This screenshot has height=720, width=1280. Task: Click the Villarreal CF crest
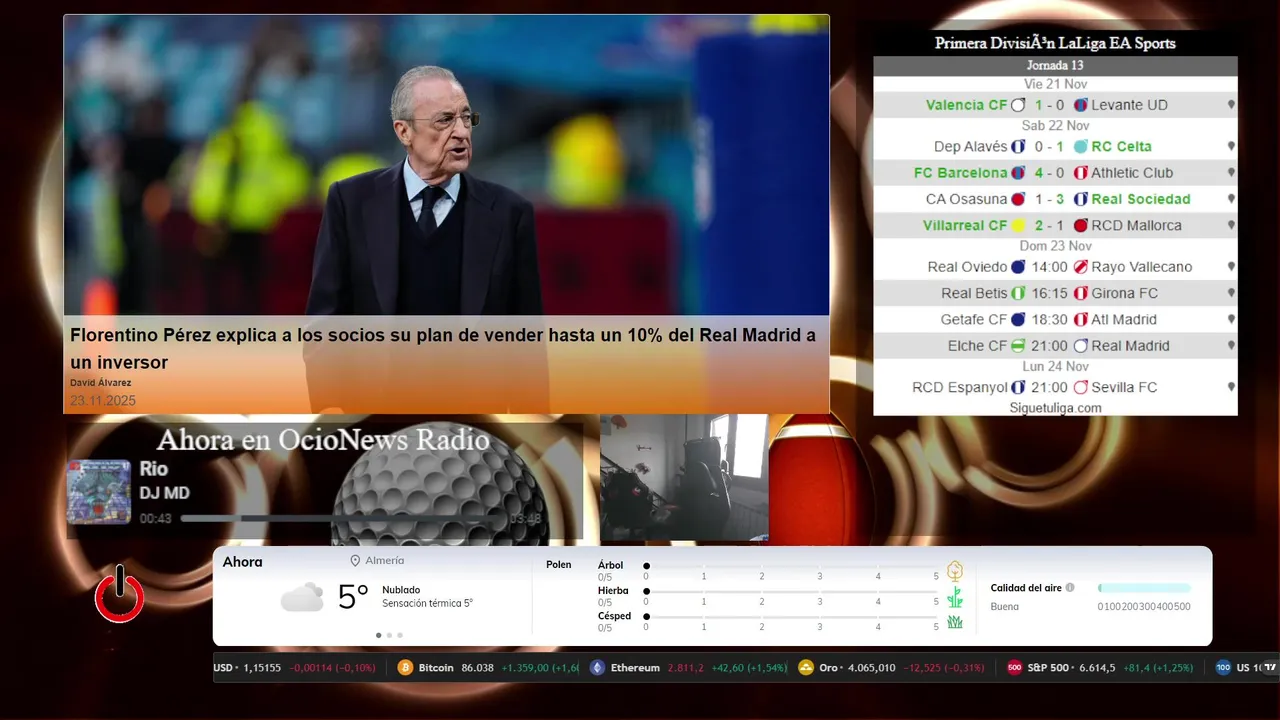click(x=1018, y=226)
